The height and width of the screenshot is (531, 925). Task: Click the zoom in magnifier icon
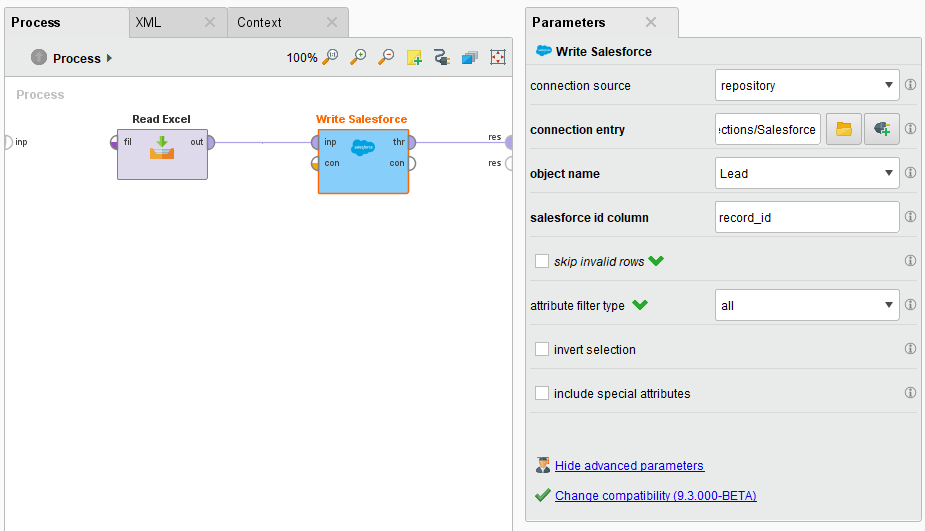(x=359, y=58)
